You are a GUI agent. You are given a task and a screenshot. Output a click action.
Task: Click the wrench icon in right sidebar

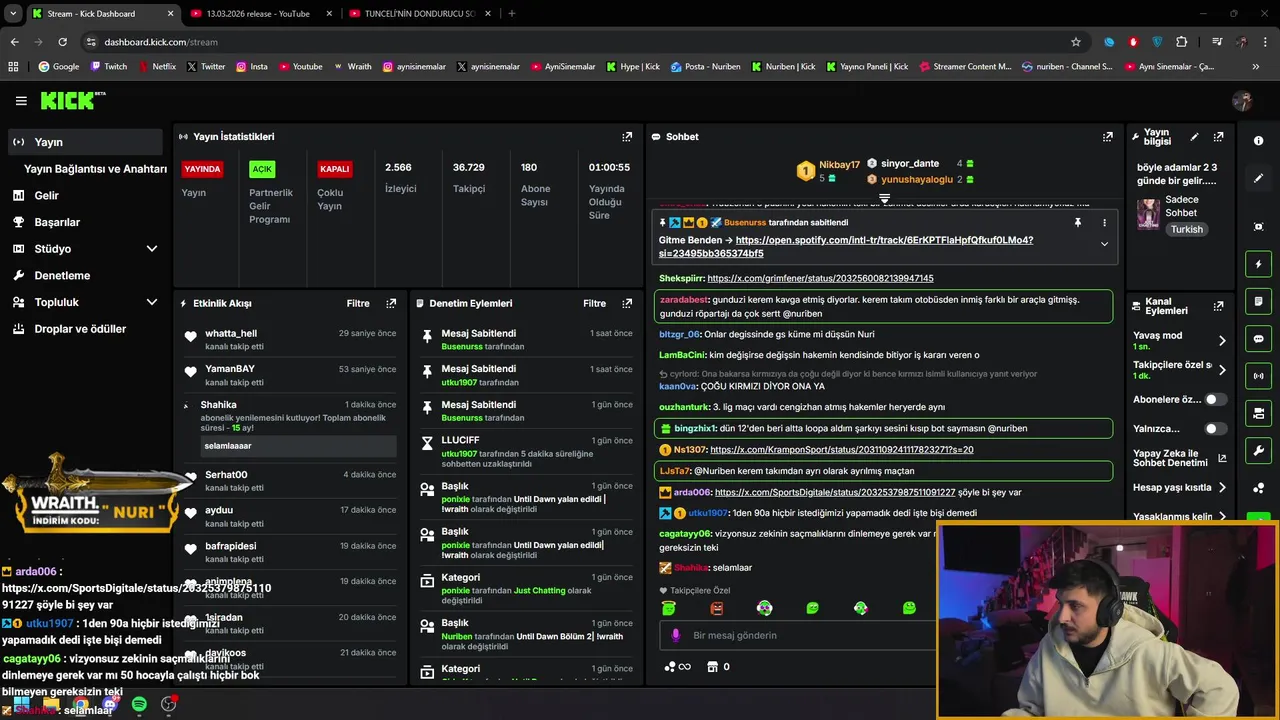(x=1259, y=450)
